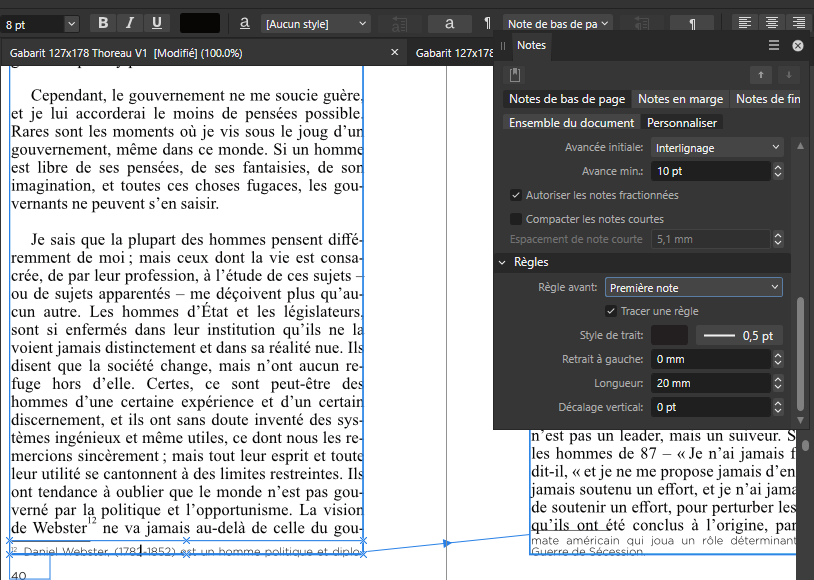Screen dimensions: 814x580
Task: Click the 'Décalage vertical' stepper
Action: coord(778,407)
